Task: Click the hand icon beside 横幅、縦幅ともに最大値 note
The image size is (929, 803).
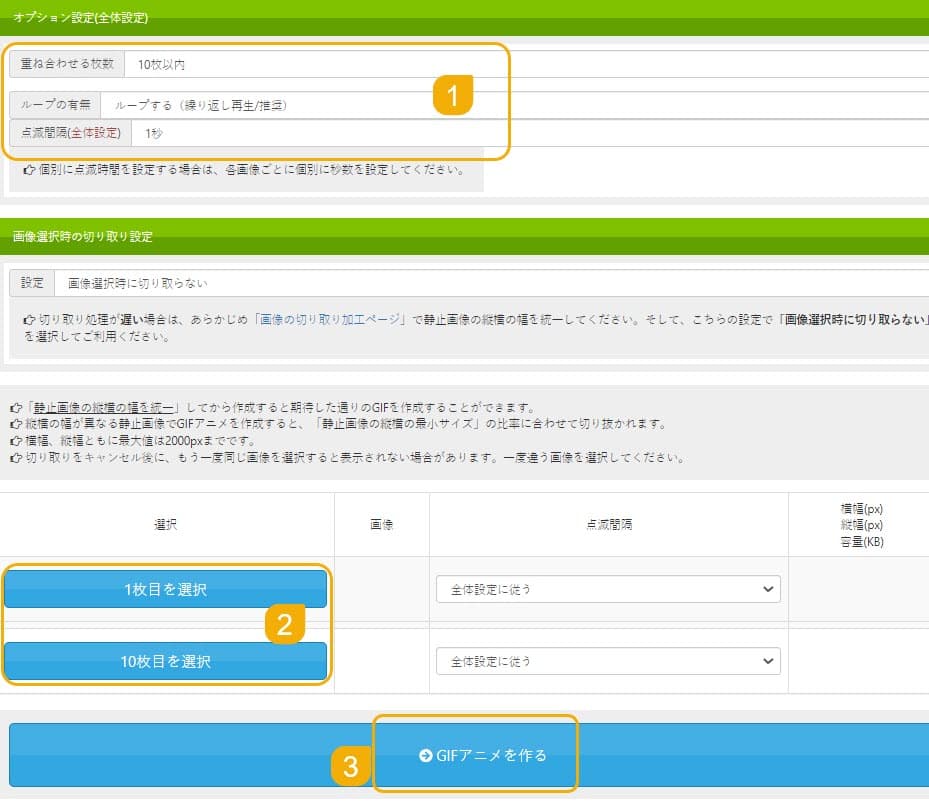Action: (x=15, y=441)
